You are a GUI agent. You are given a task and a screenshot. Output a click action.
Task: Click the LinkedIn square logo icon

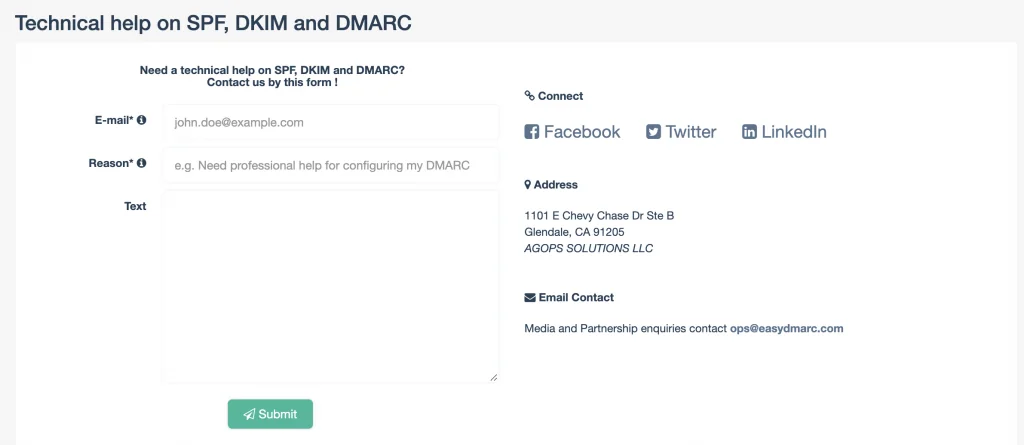pos(749,132)
